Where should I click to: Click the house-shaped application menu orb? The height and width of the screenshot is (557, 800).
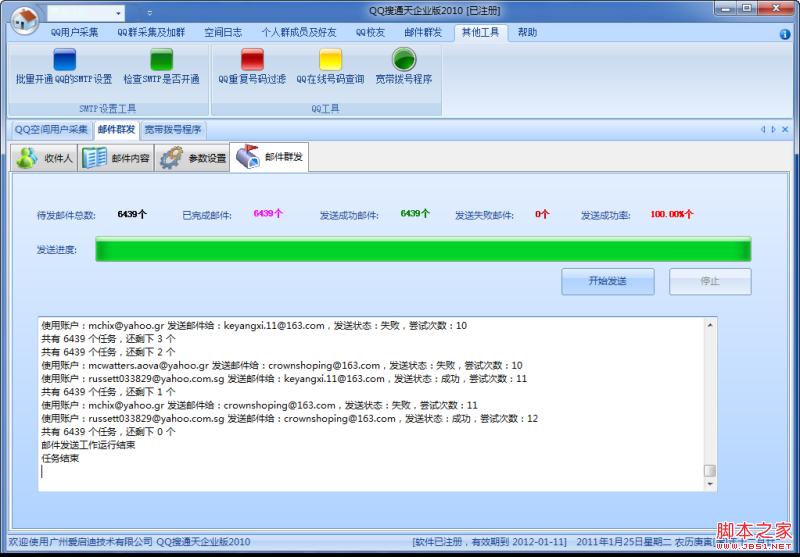[x=24, y=20]
